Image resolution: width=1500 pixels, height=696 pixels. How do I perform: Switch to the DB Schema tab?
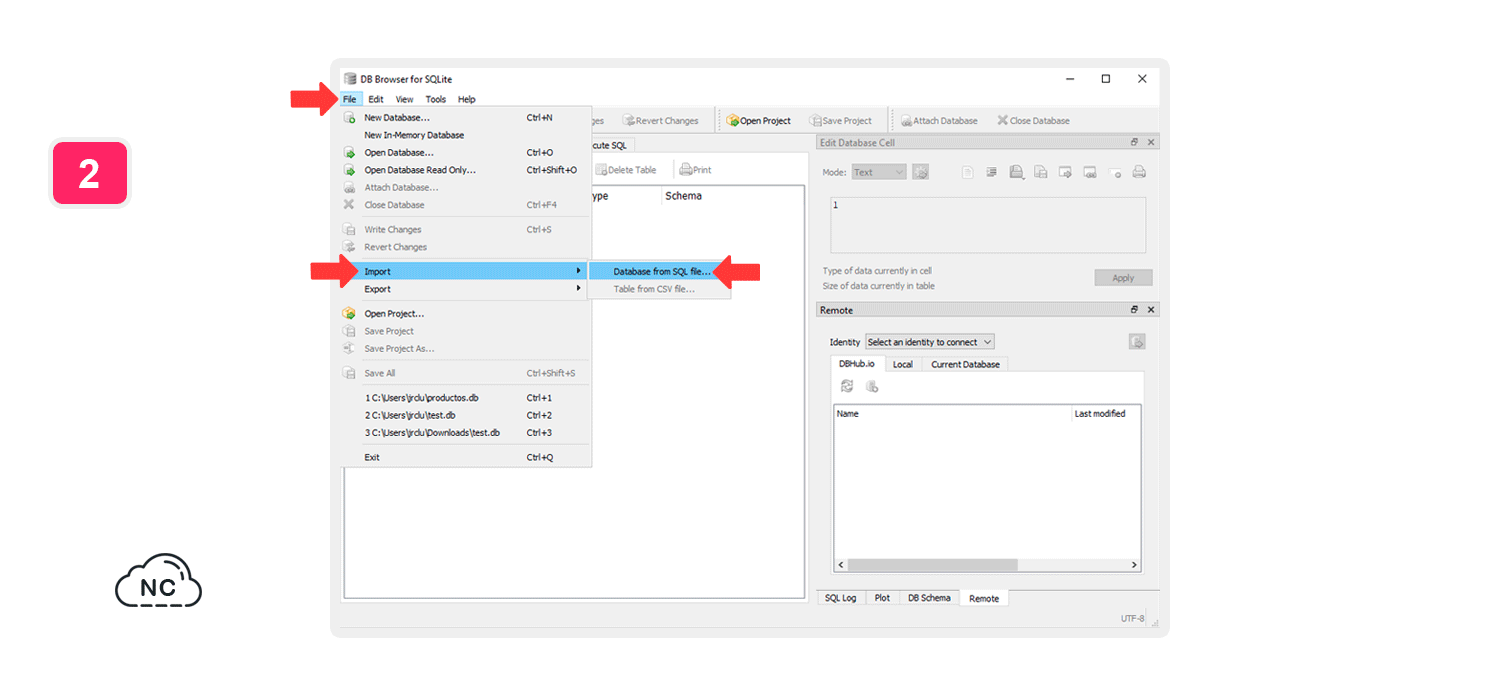pos(929,598)
